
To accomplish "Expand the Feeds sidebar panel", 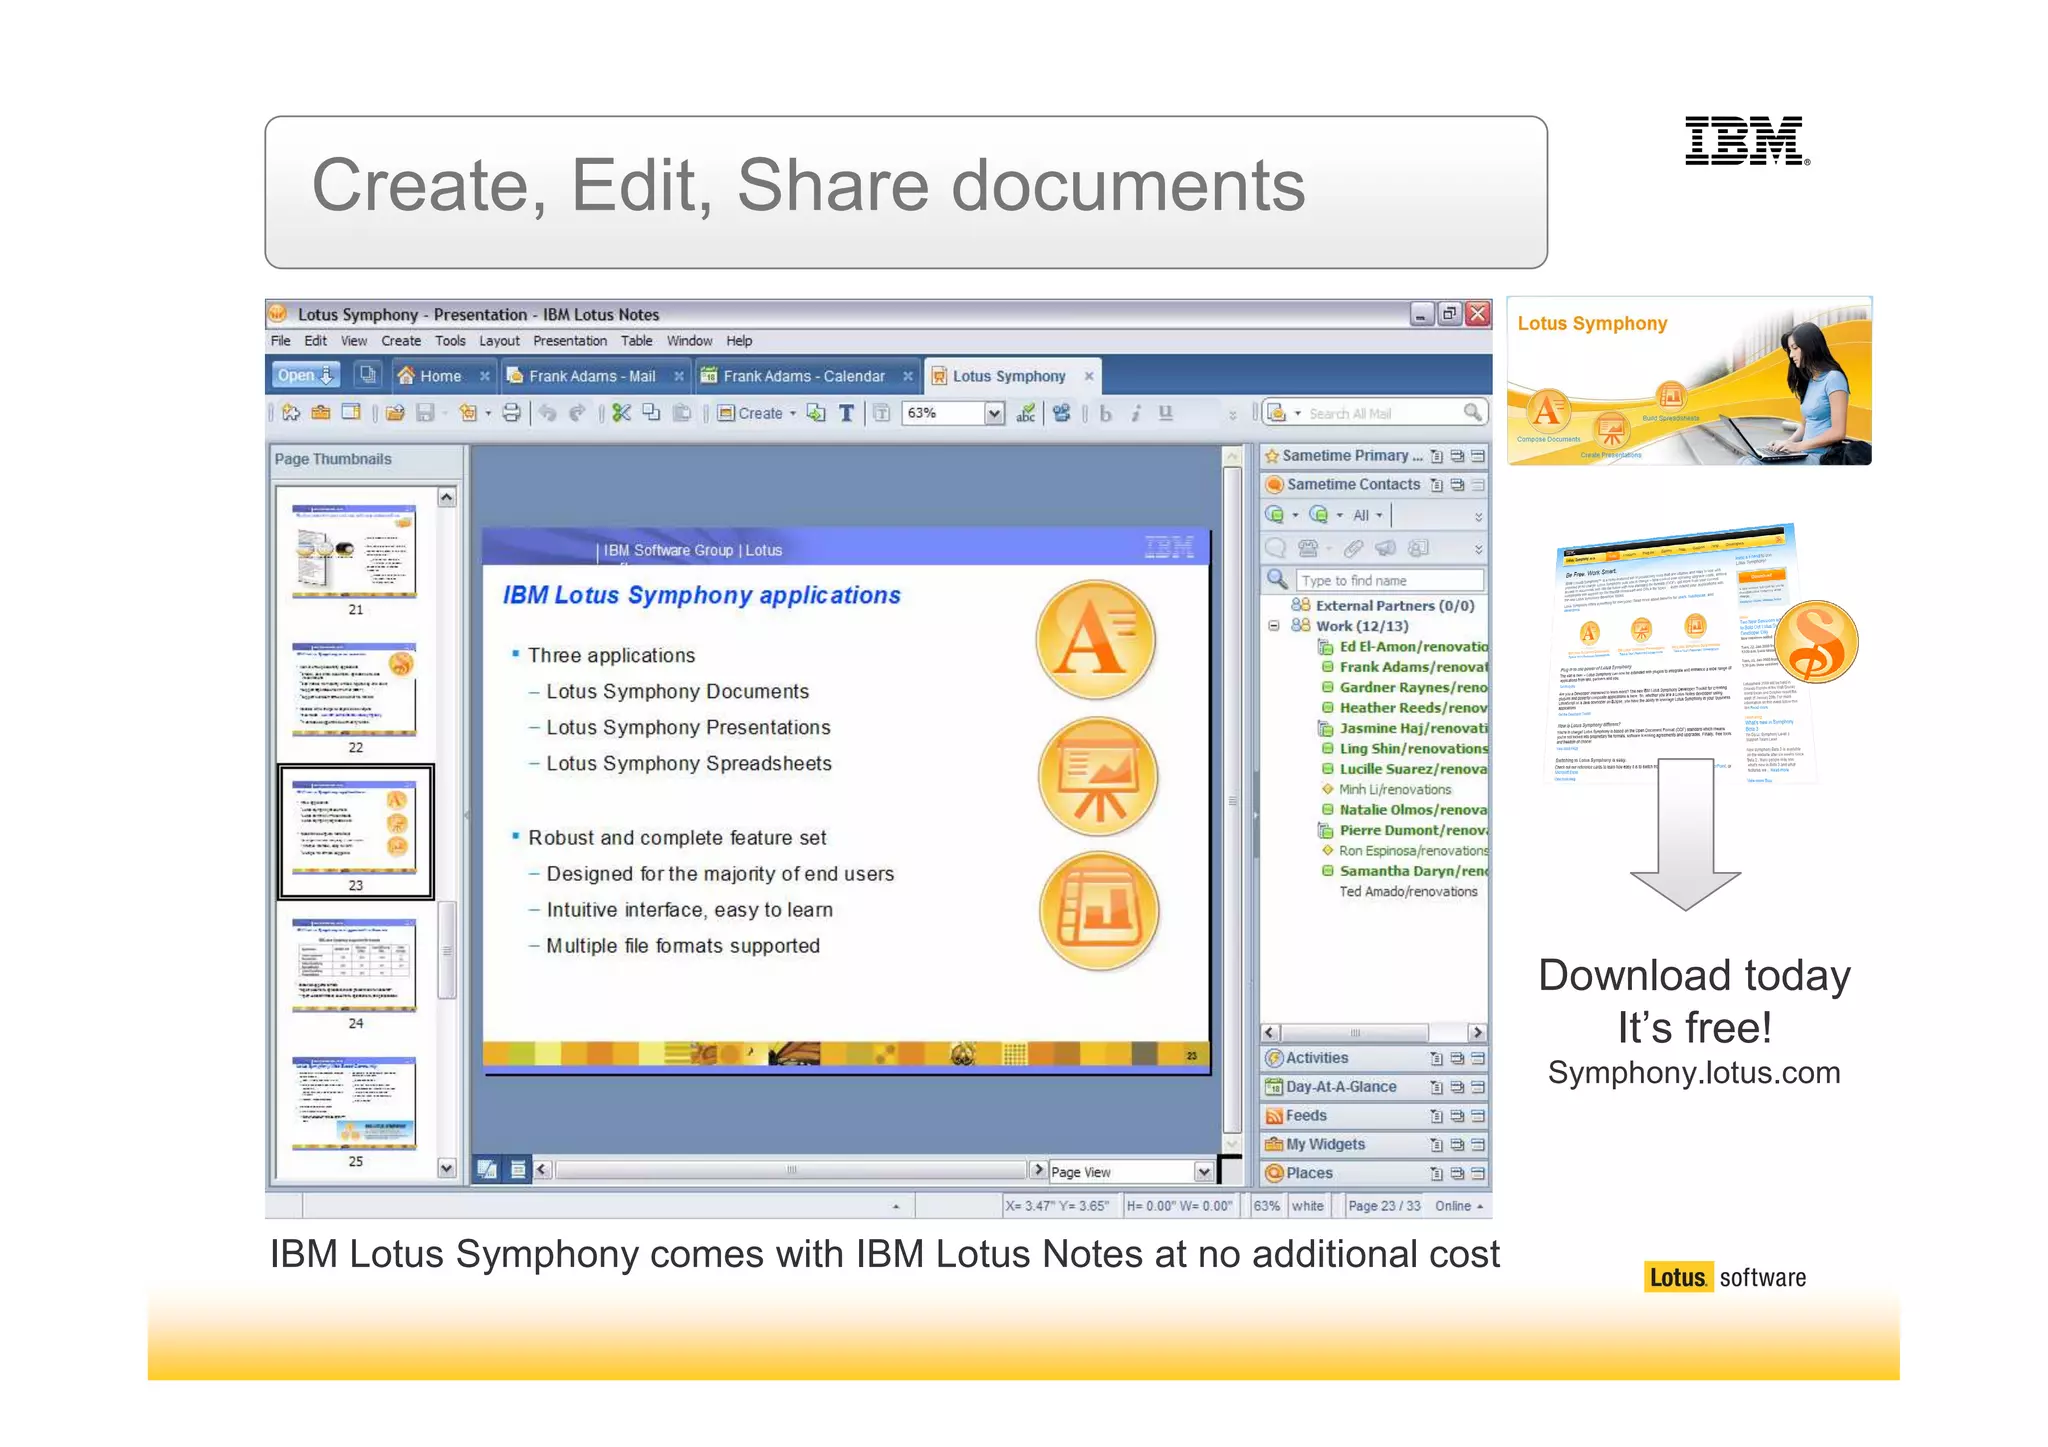I will [x=1374, y=1116].
